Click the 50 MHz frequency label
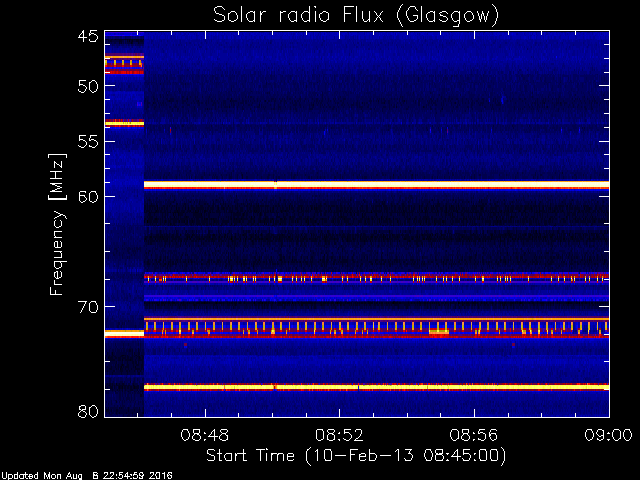640x480 pixels. 88,86
